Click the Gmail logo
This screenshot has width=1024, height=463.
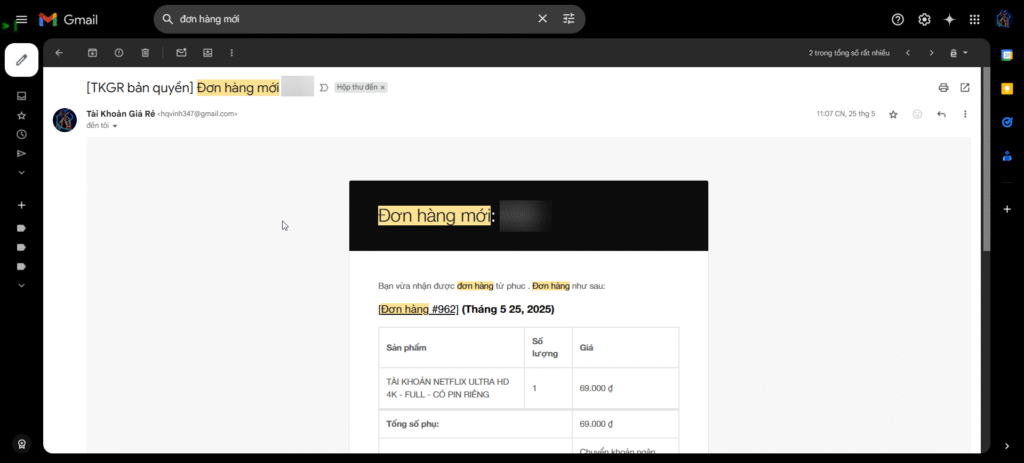pyautogui.click(x=69, y=20)
